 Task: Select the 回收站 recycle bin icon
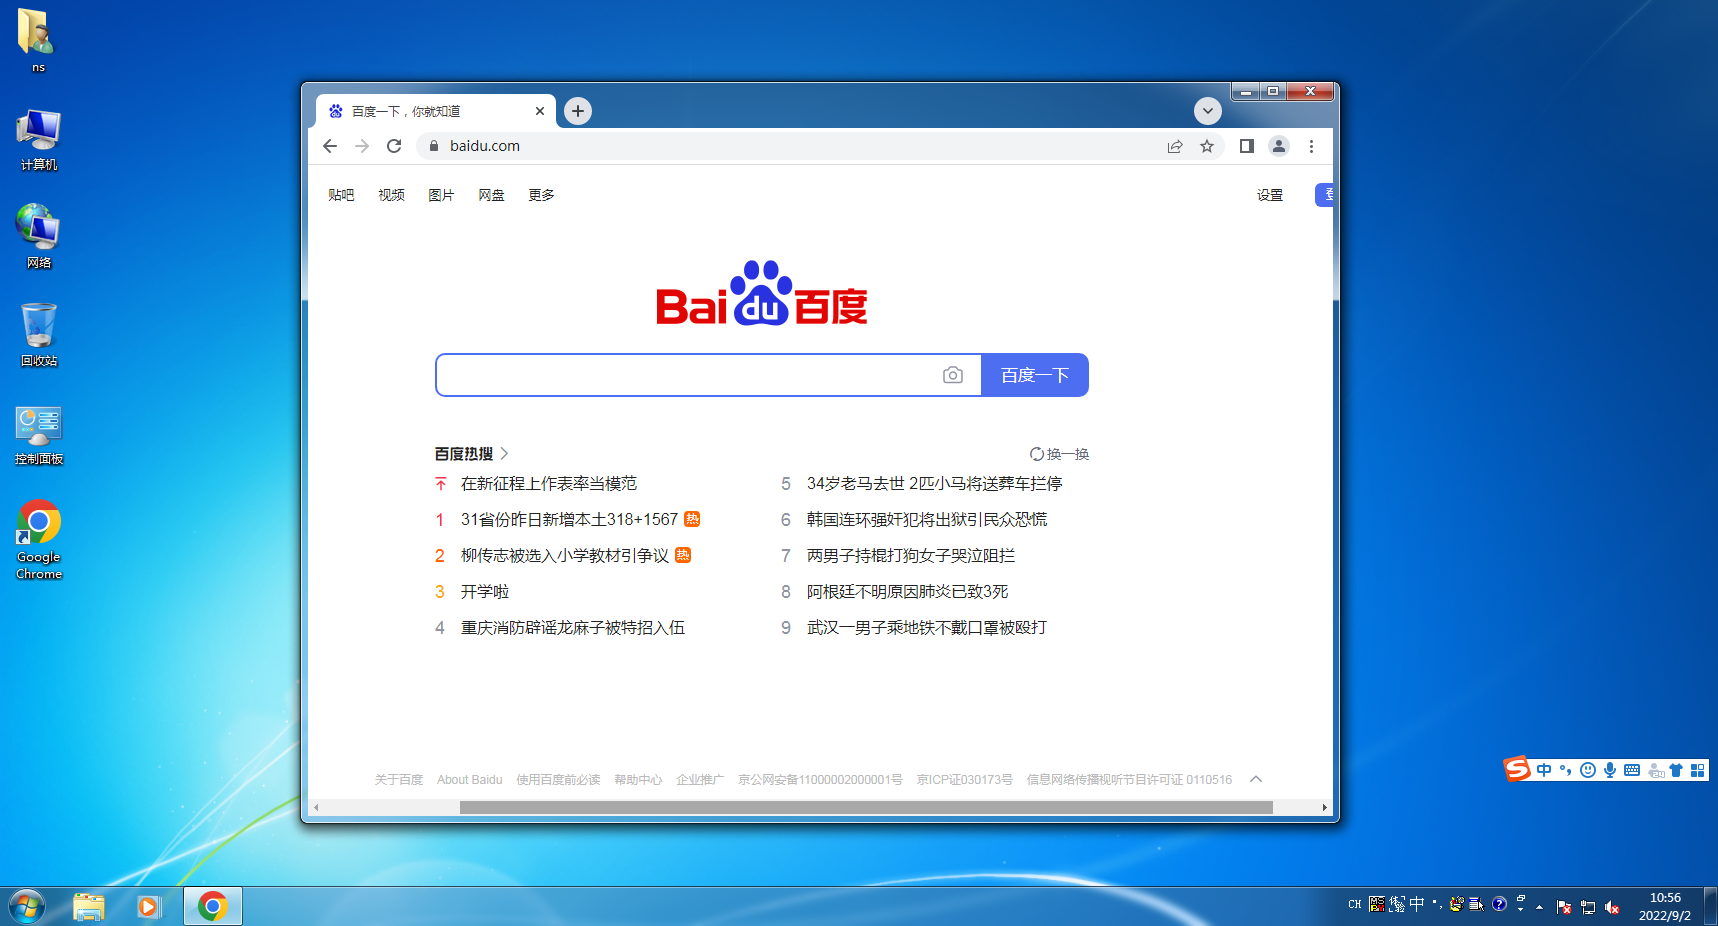[x=38, y=335]
